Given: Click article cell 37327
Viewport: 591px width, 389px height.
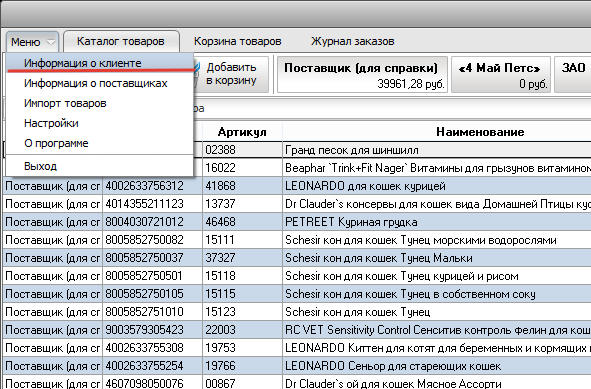Looking at the screenshot, I should (x=242, y=258).
